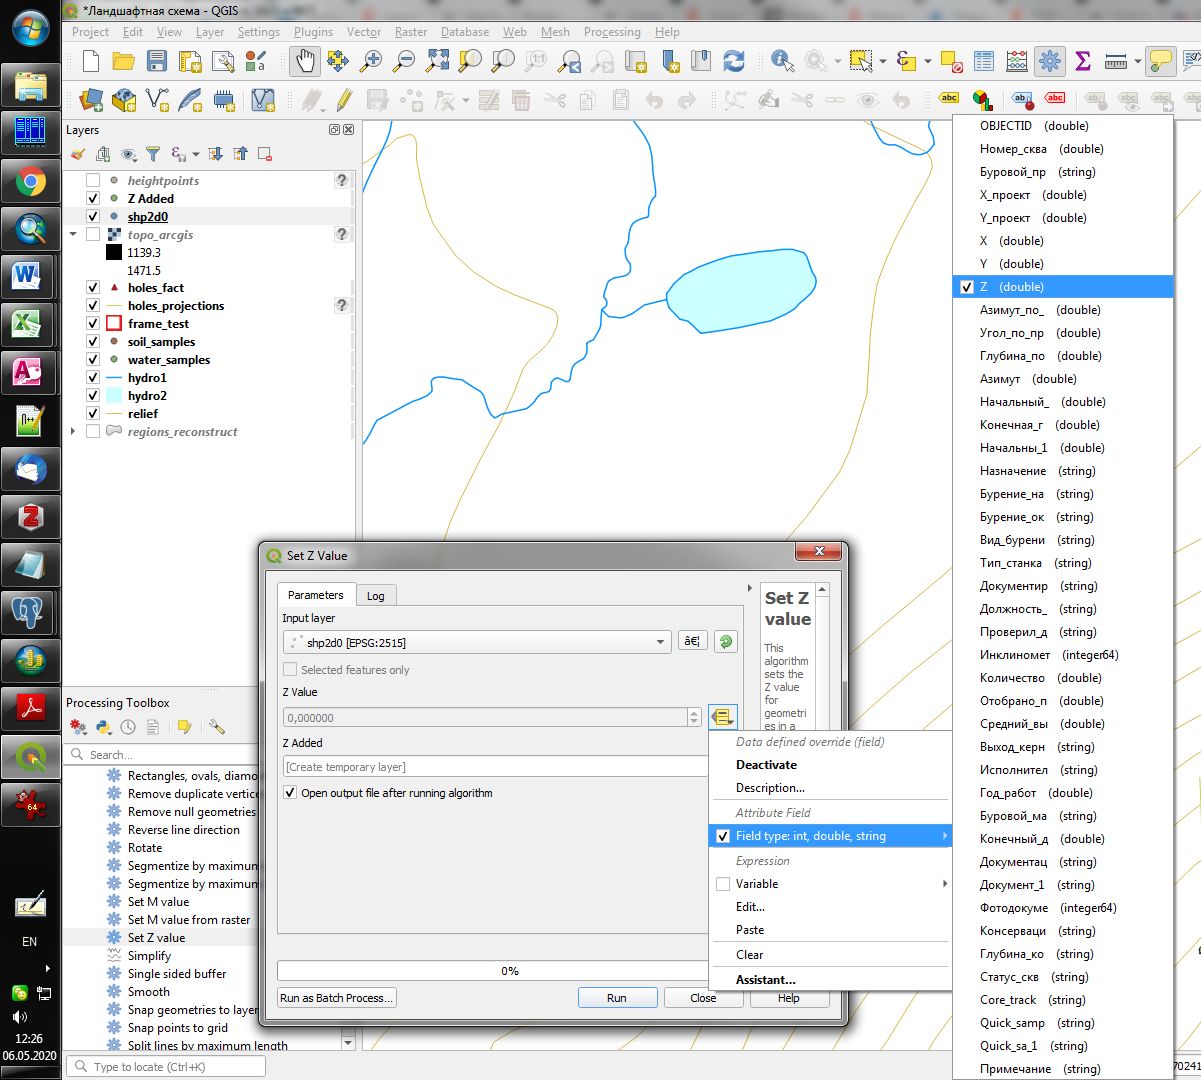Click Run as Batch Process button
Screen dimensions: 1201x1080
click(x=336, y=998)
